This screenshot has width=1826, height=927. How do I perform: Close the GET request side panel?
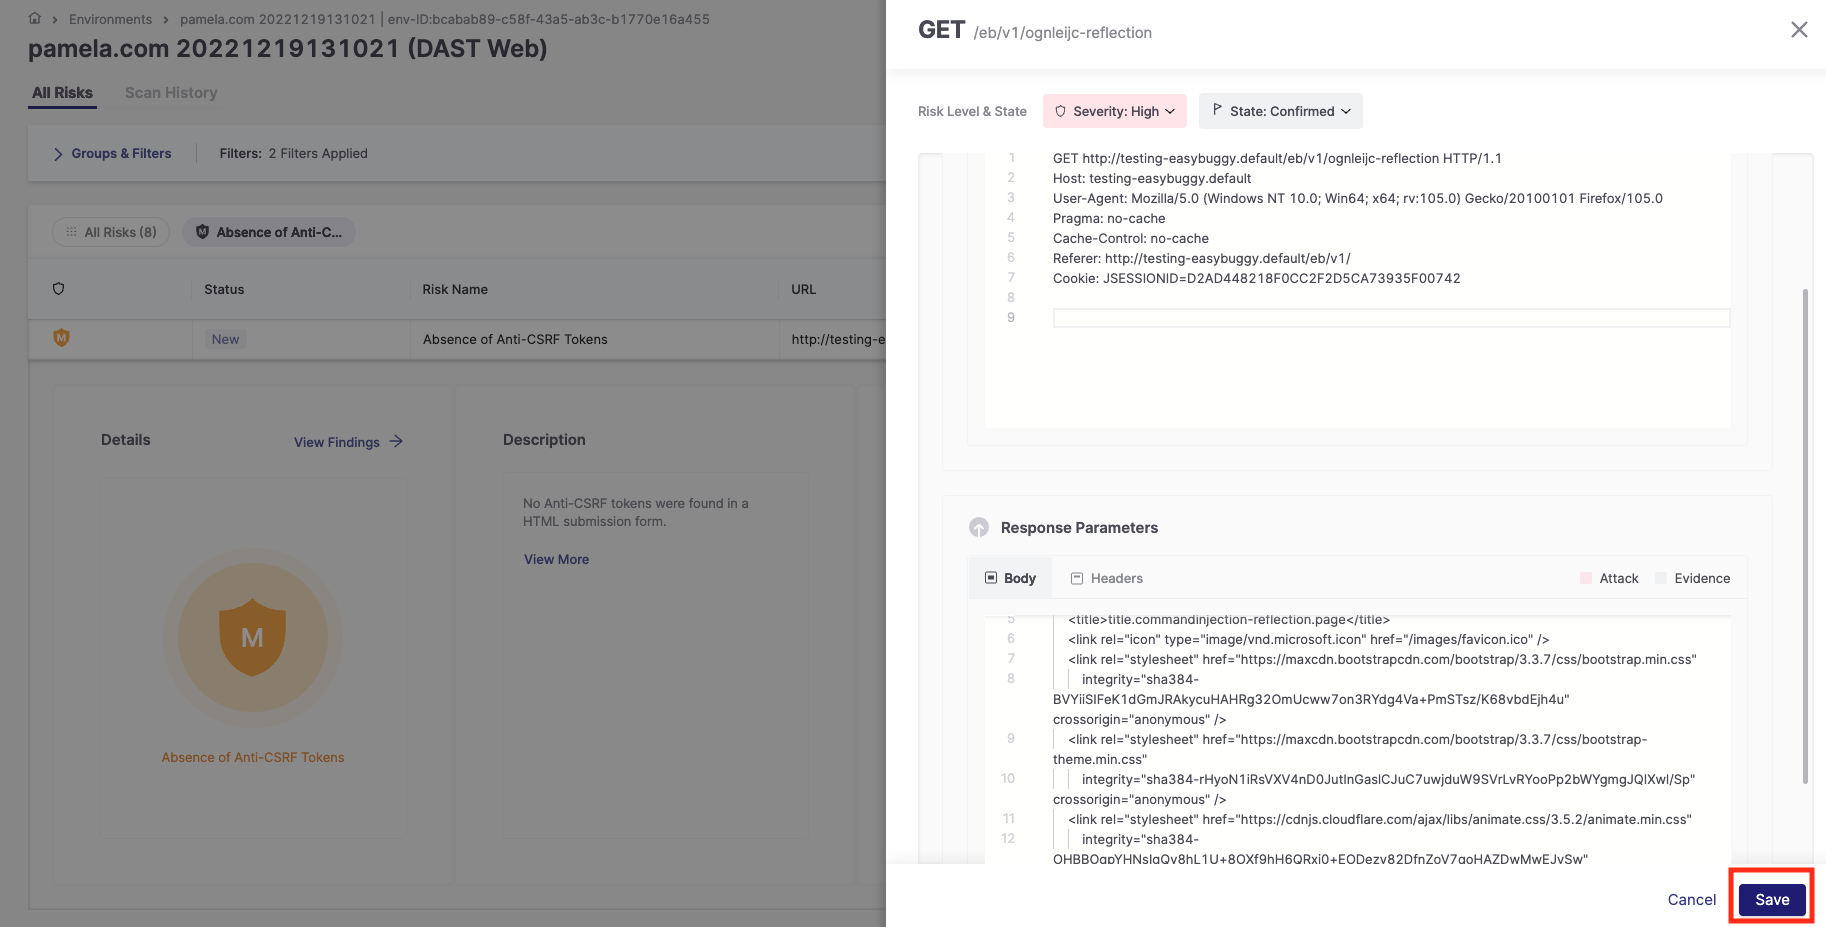(x=1799, y=30)
